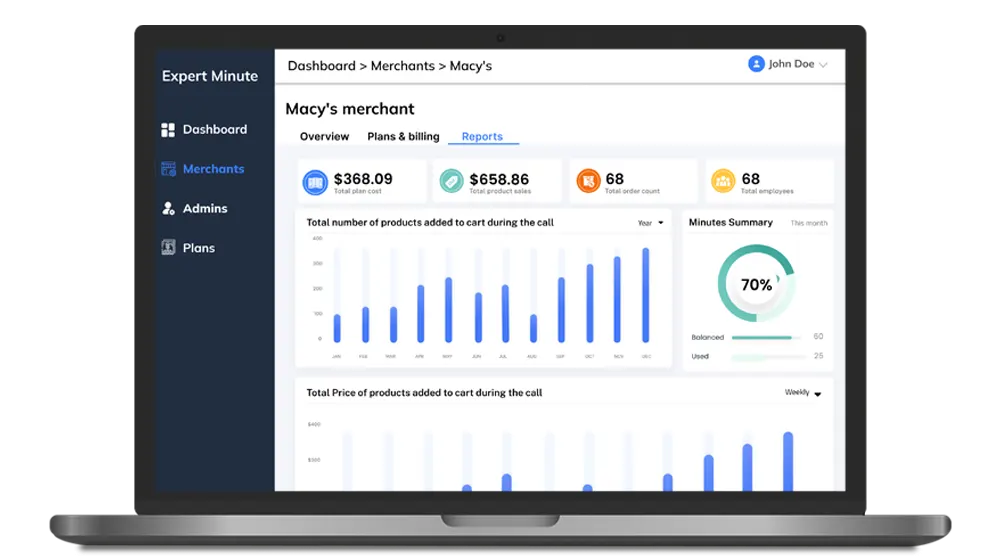Click the DEC bar in products chart
The image size is (1000, 556).
coord(646,295)
